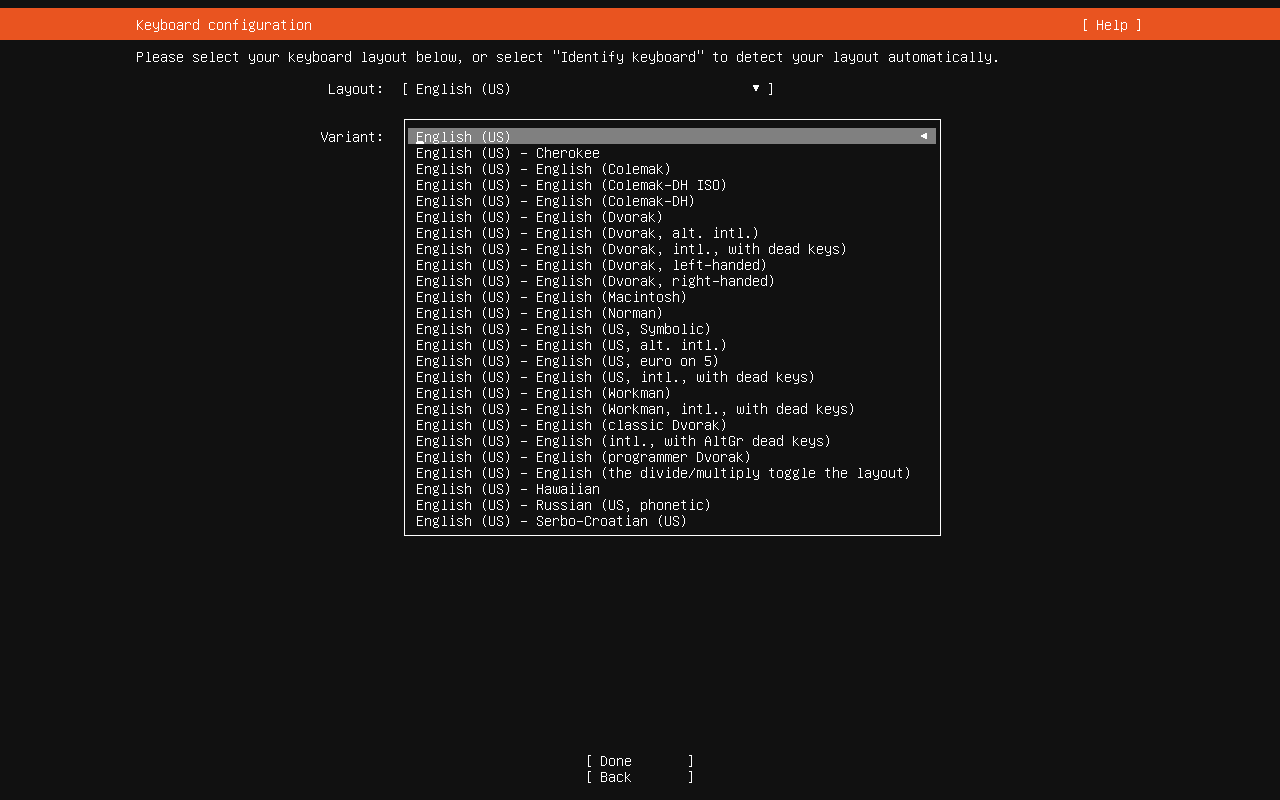Click the arrow marker on selected variant
The image size is (1280, 800).
tap(924, 137)
